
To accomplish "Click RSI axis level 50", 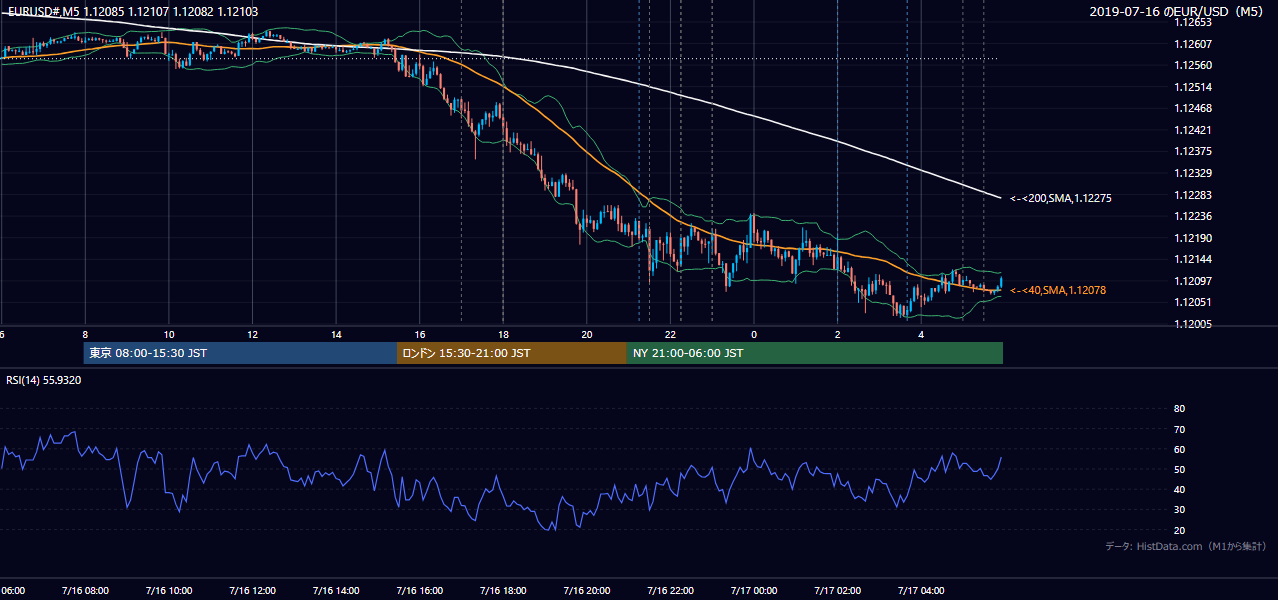I will pos(1179,469).
